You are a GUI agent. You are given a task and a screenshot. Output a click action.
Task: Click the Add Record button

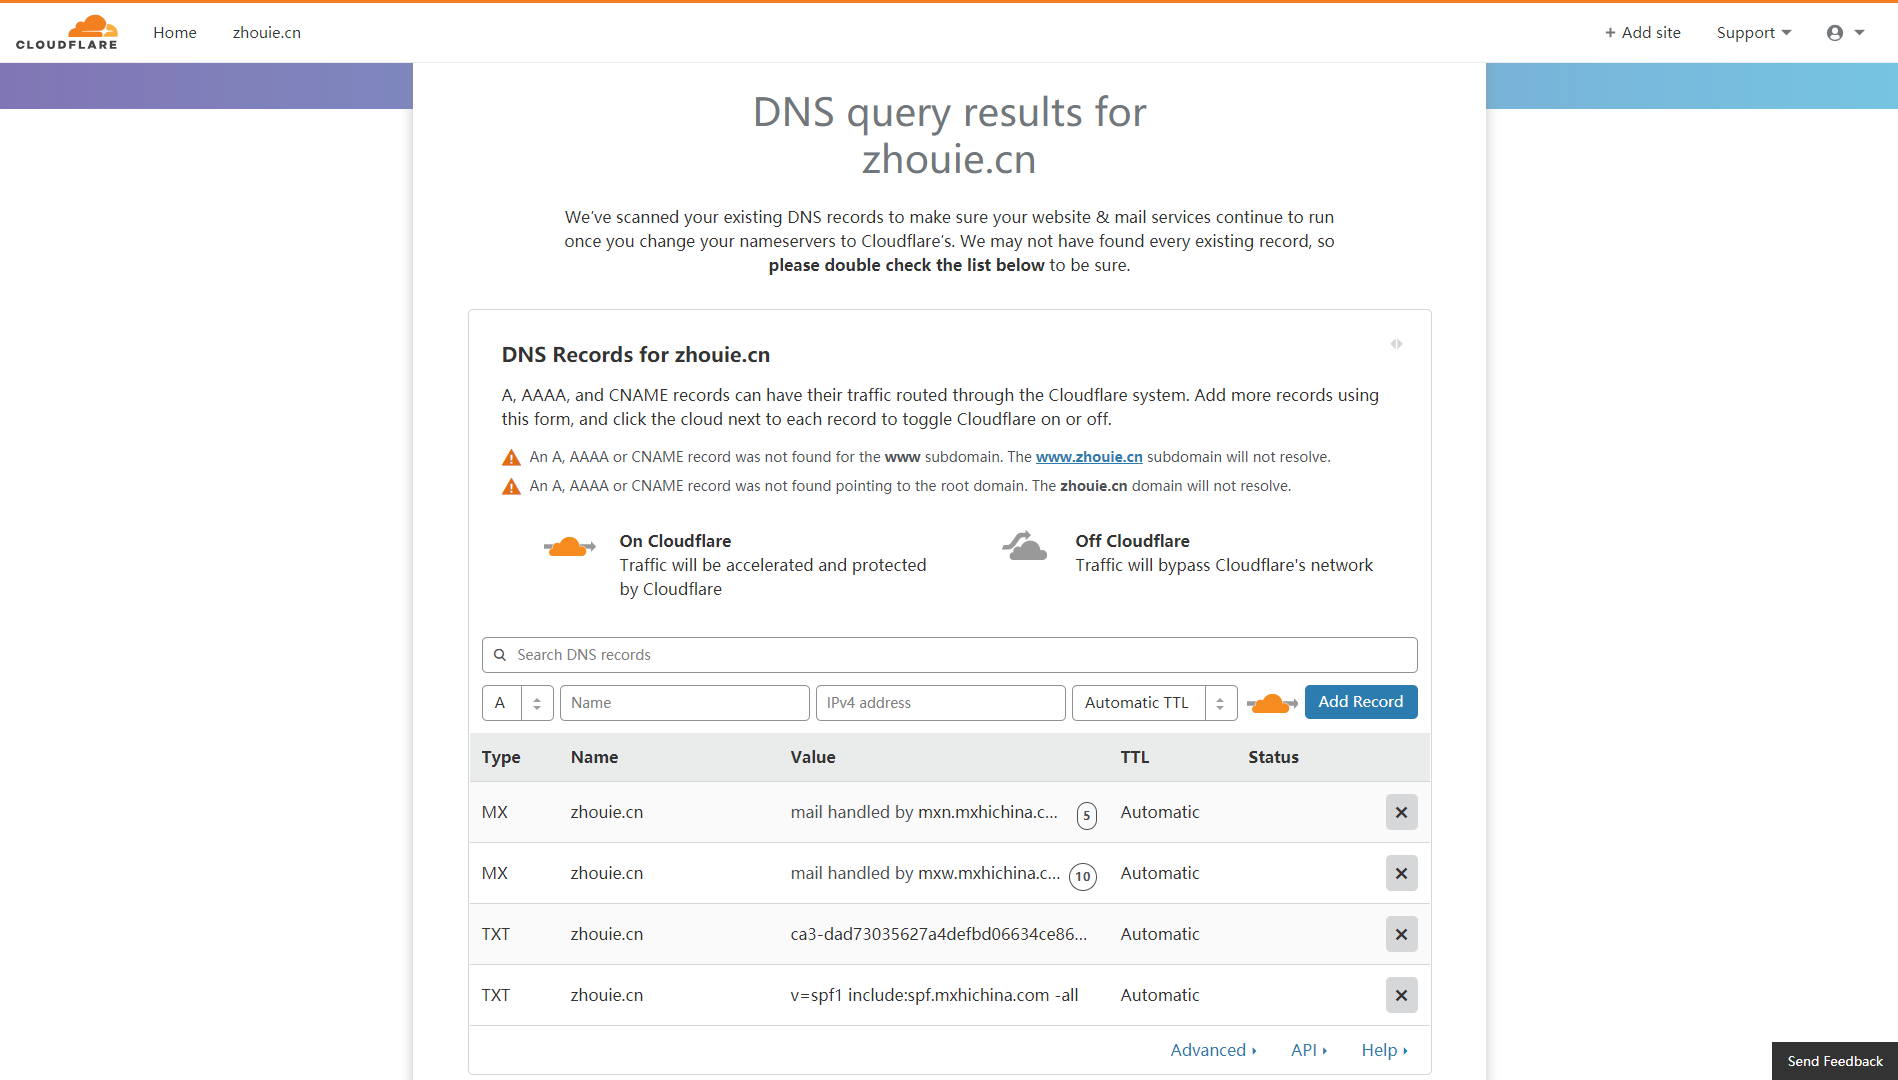pos(1360,702)
